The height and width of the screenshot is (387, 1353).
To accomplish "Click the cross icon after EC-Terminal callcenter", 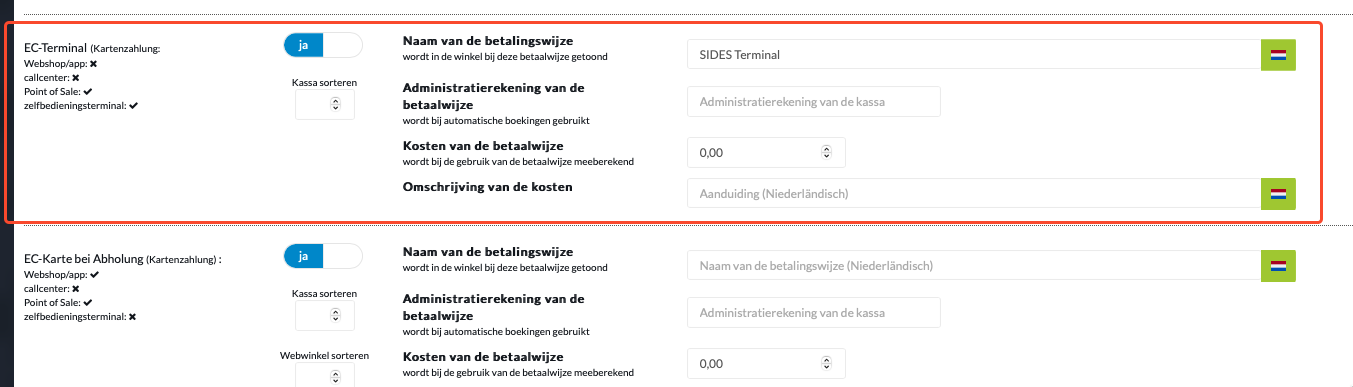I will [x=76, y=77].
